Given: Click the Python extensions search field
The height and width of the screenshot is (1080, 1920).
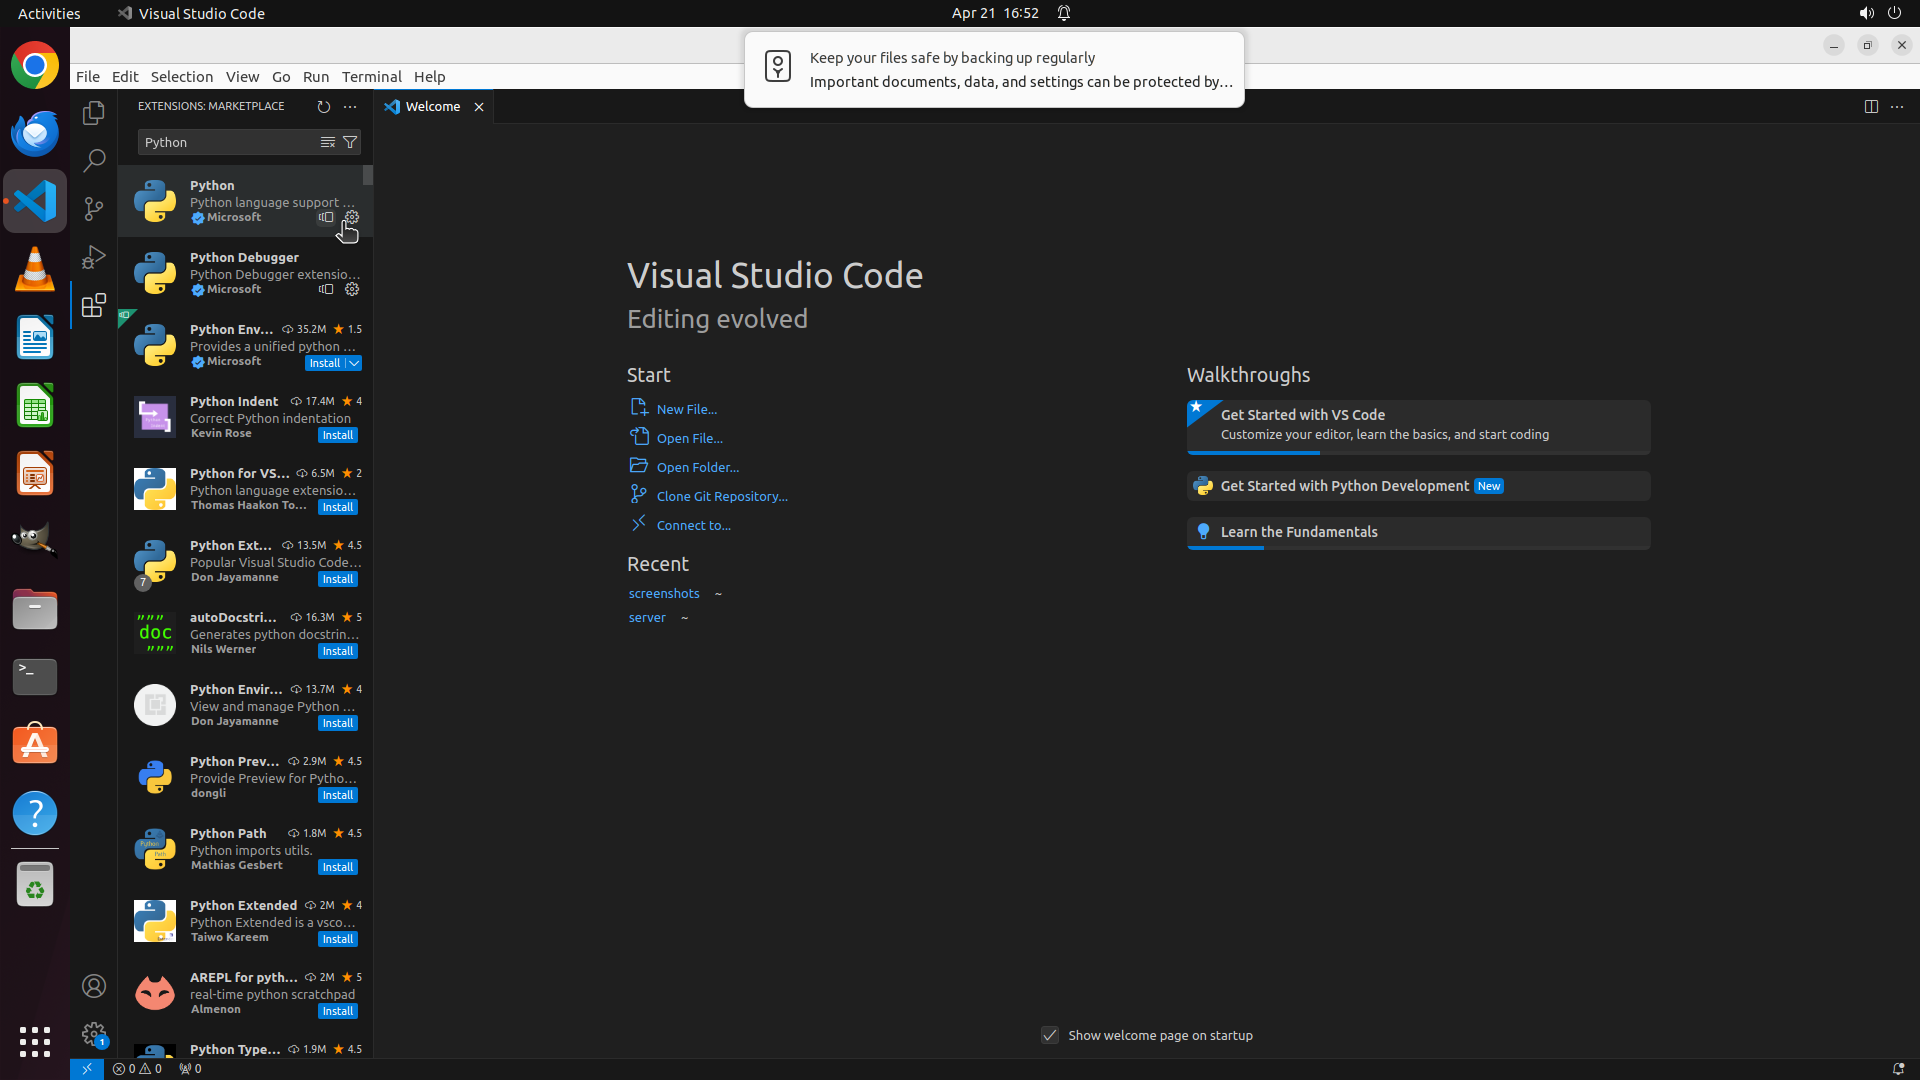Looking at the screenshot, I should click(x=225, y=142).
